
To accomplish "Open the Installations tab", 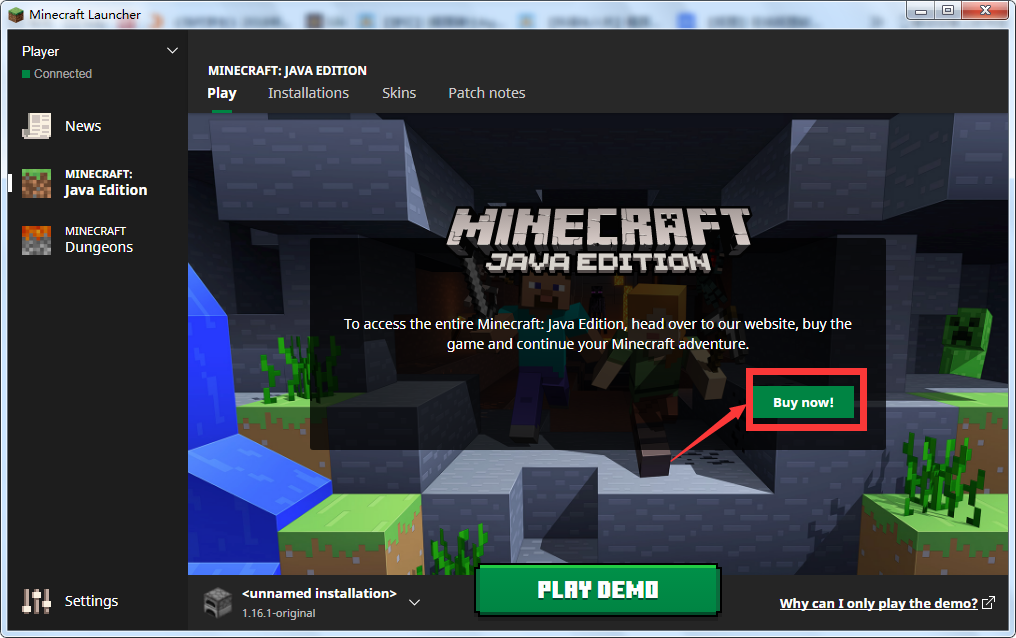I will 308,93.
